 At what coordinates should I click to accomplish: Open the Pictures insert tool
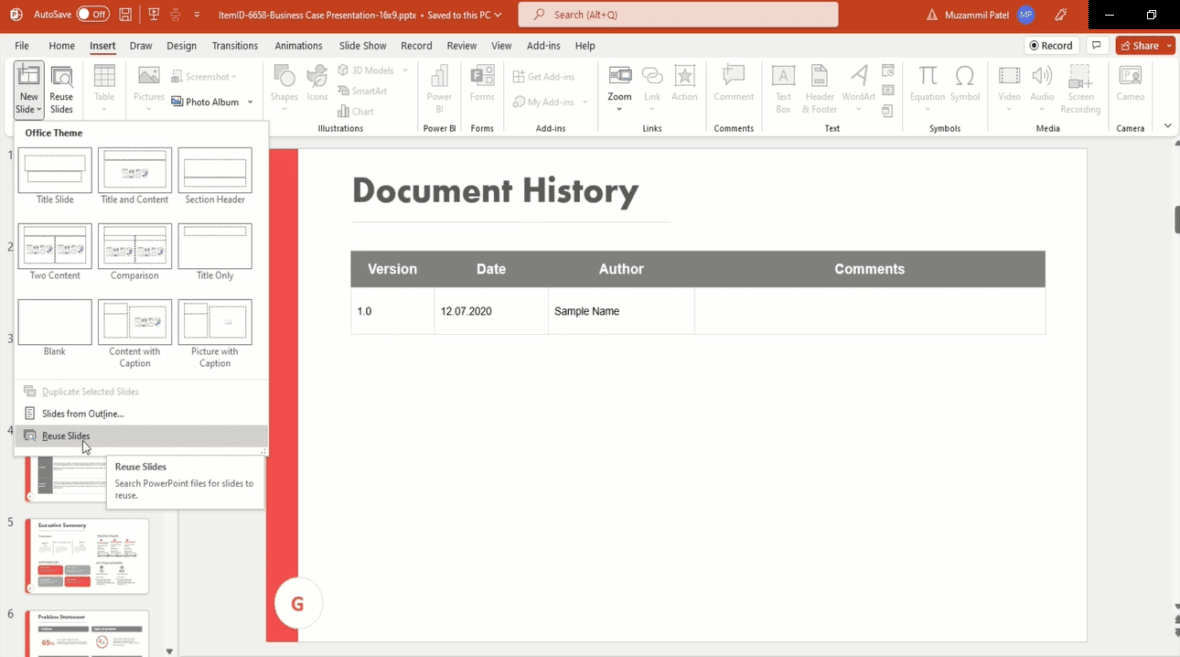click(x=148, y=88)
